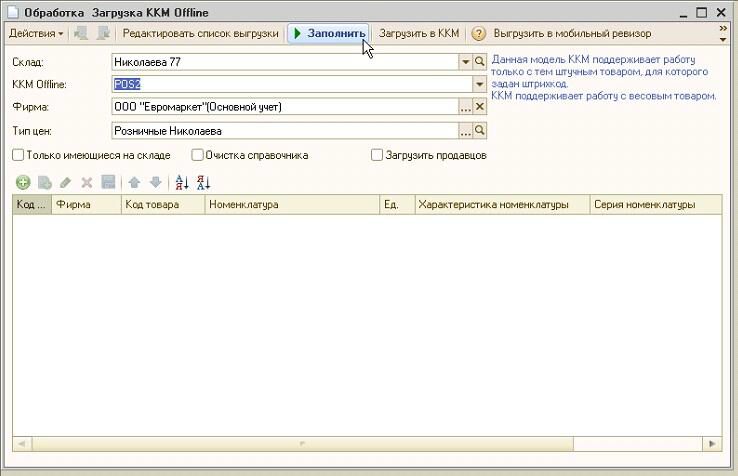Viewport: 738px width, 476px height.
Task: Open the Действия menu
Action: tap(36, 33)
